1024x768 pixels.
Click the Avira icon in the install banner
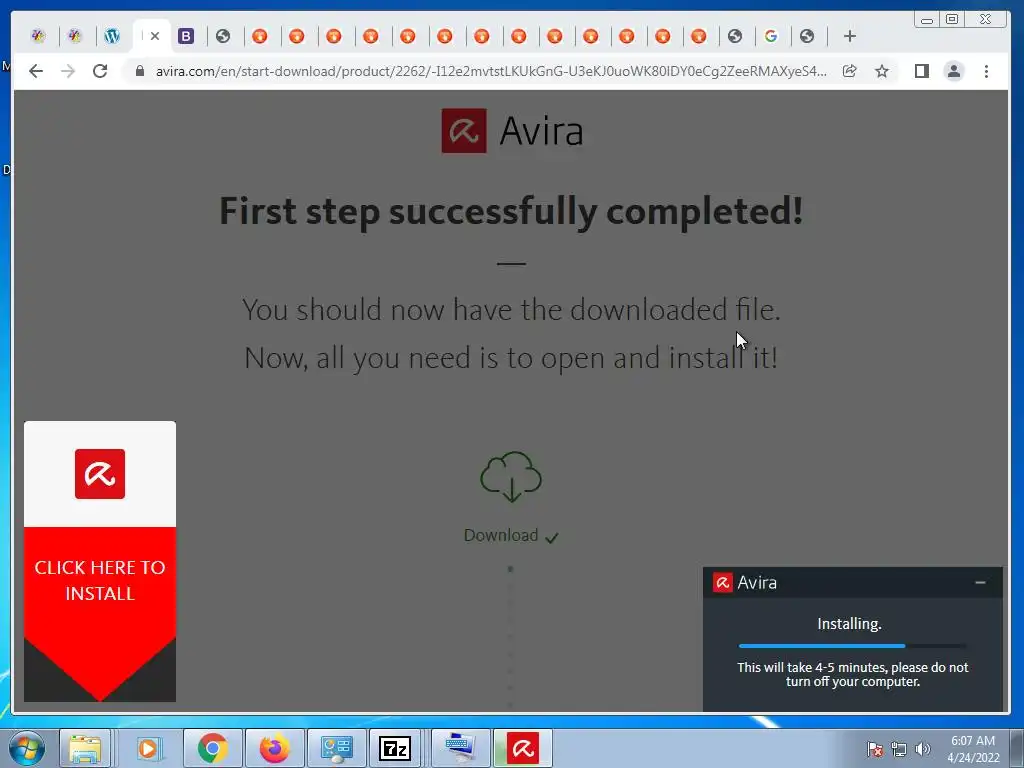[100, 474]
